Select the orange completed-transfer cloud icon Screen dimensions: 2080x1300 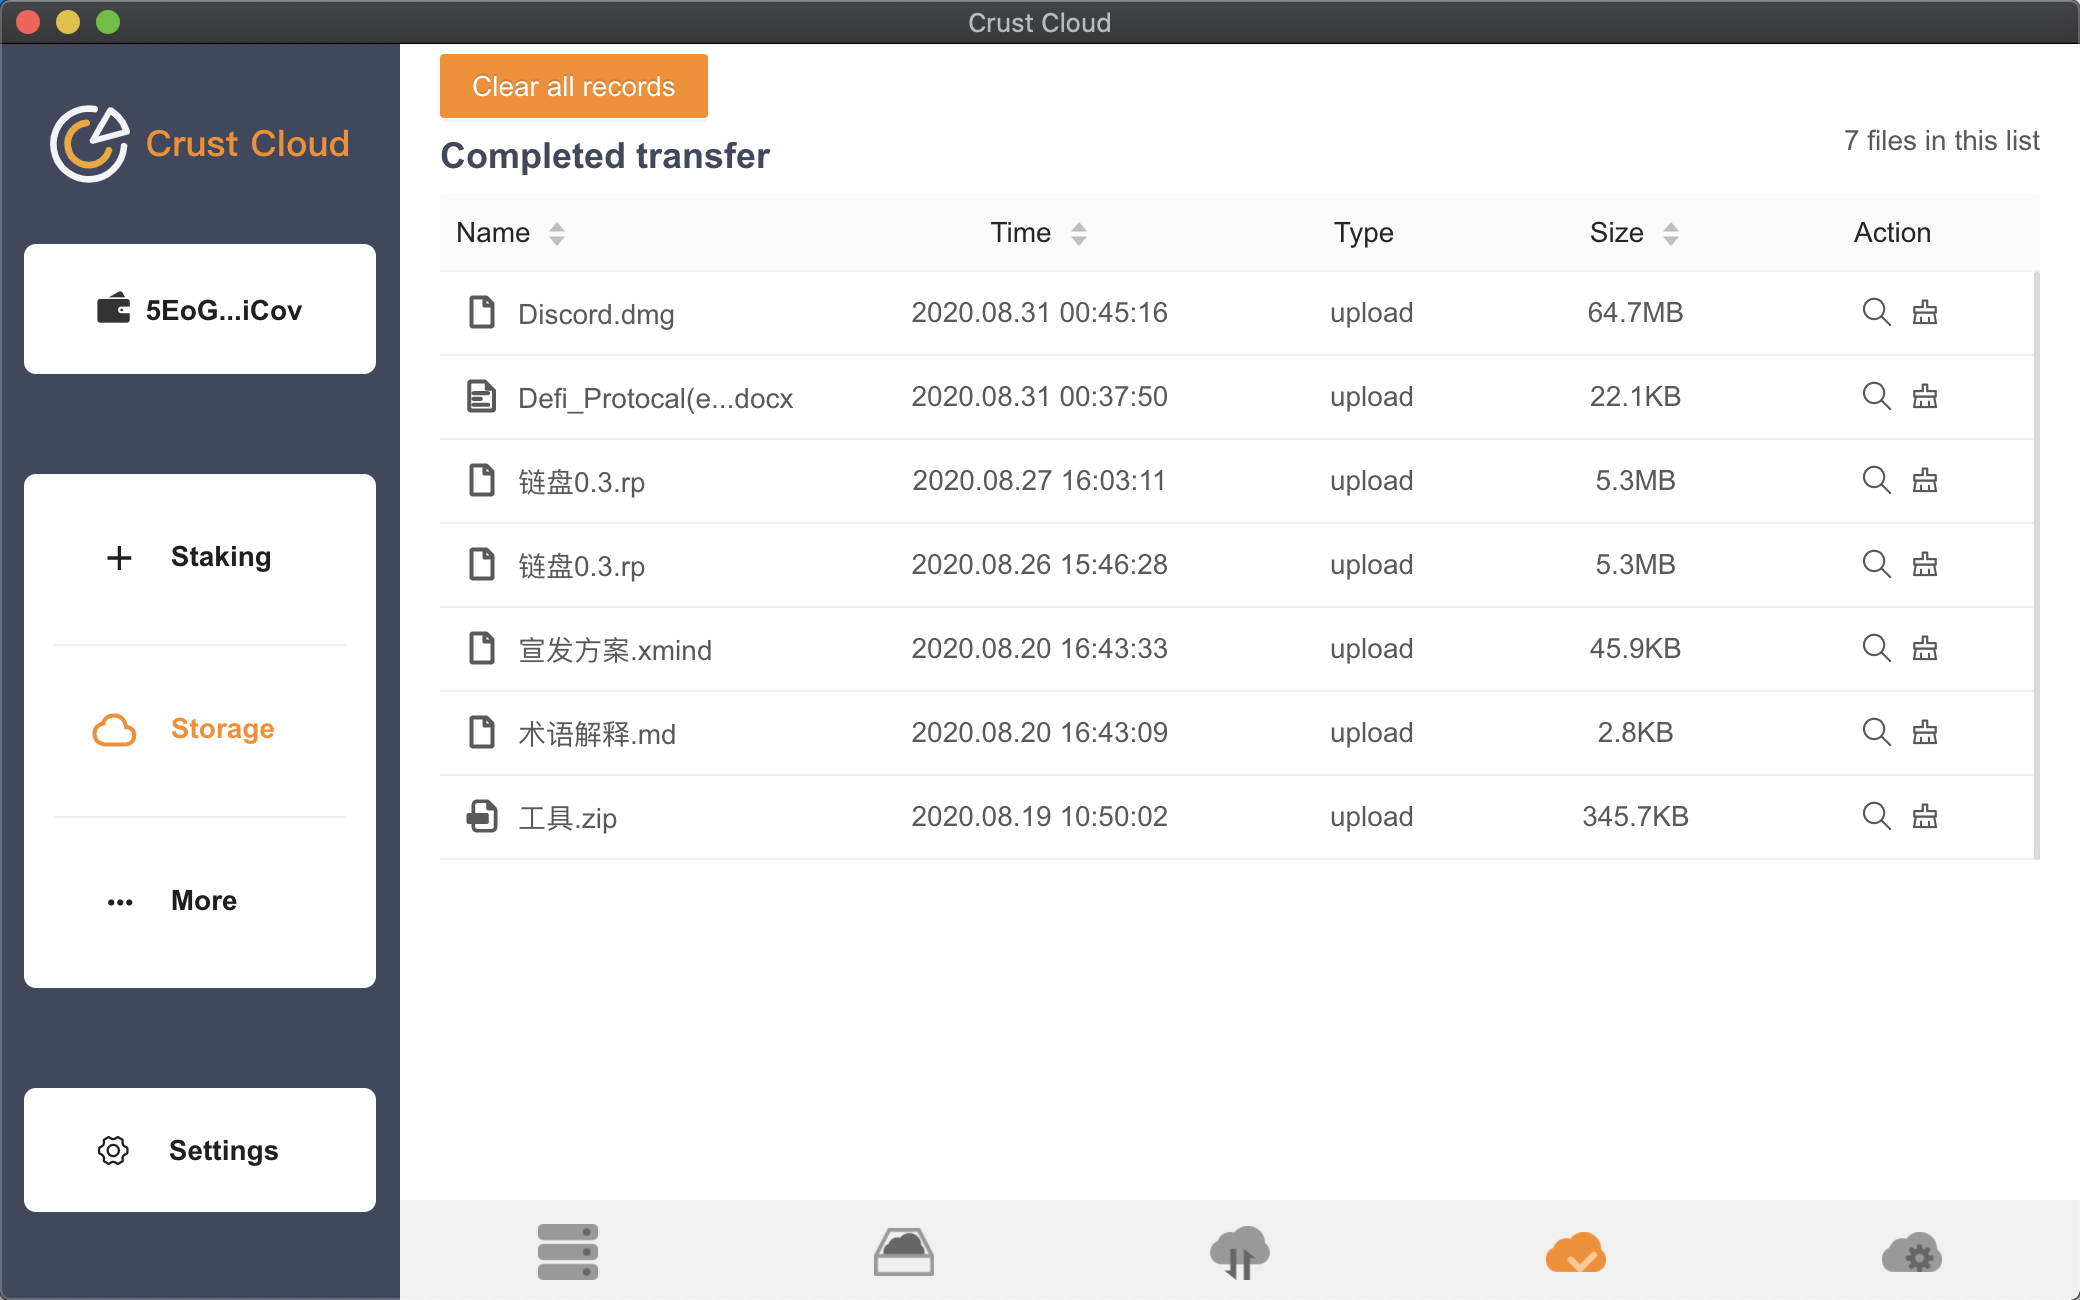pyautogui.click(x=1575, y=1251)
